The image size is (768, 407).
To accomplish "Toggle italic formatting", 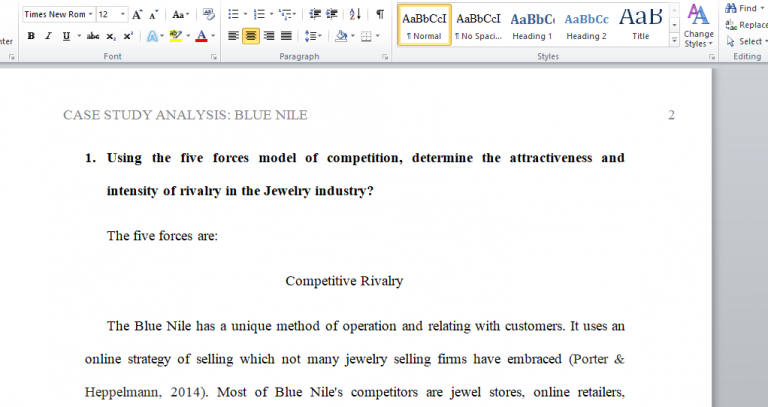I will tap(48, 36).
